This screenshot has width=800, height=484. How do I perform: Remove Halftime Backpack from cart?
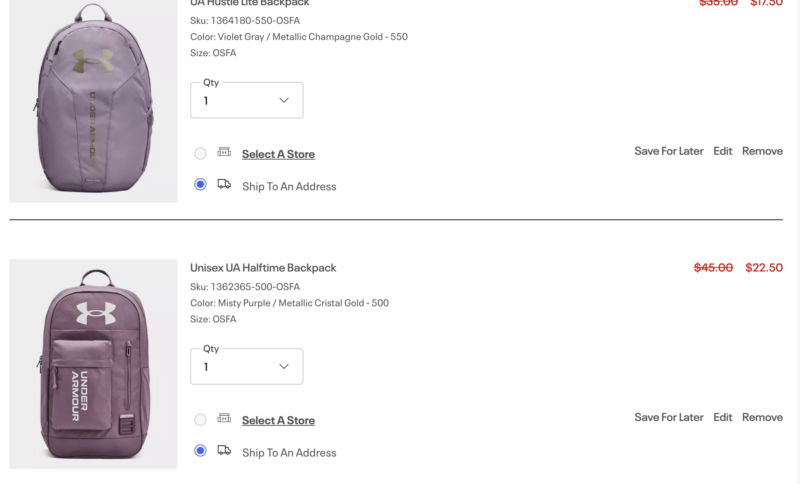tap(762, 417)
